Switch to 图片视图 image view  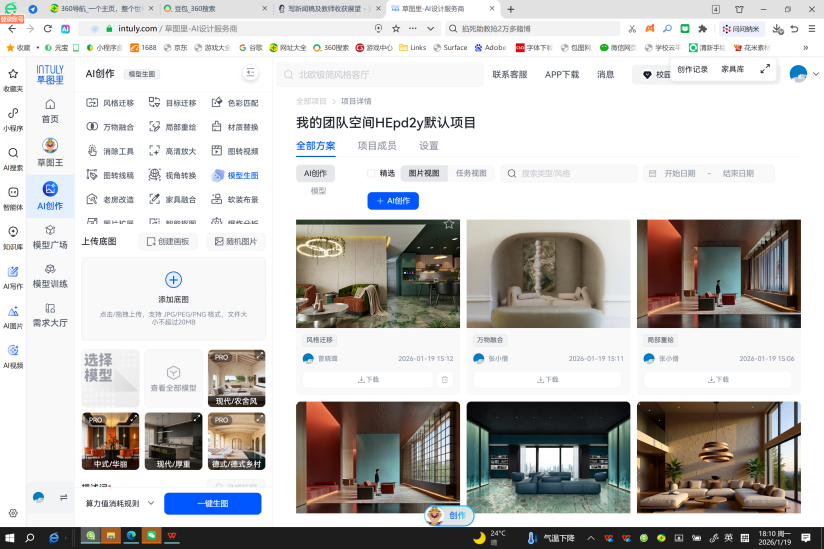pos(424,173)
